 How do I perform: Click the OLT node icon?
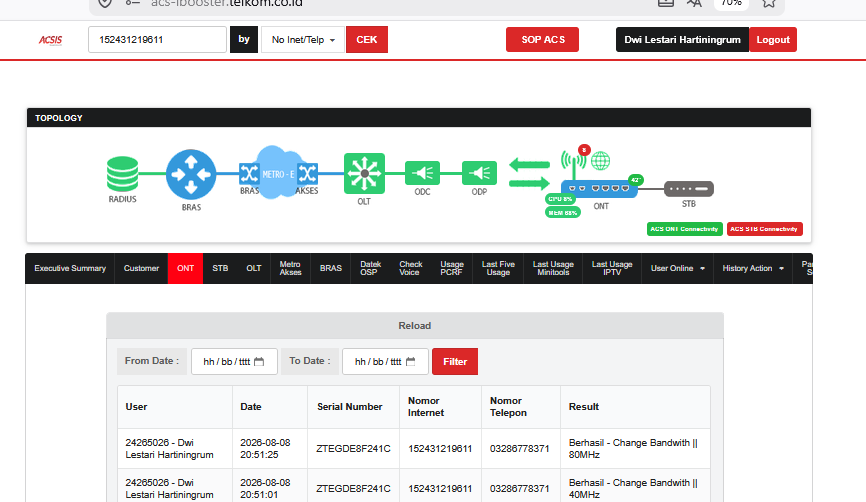click(364, 173)
